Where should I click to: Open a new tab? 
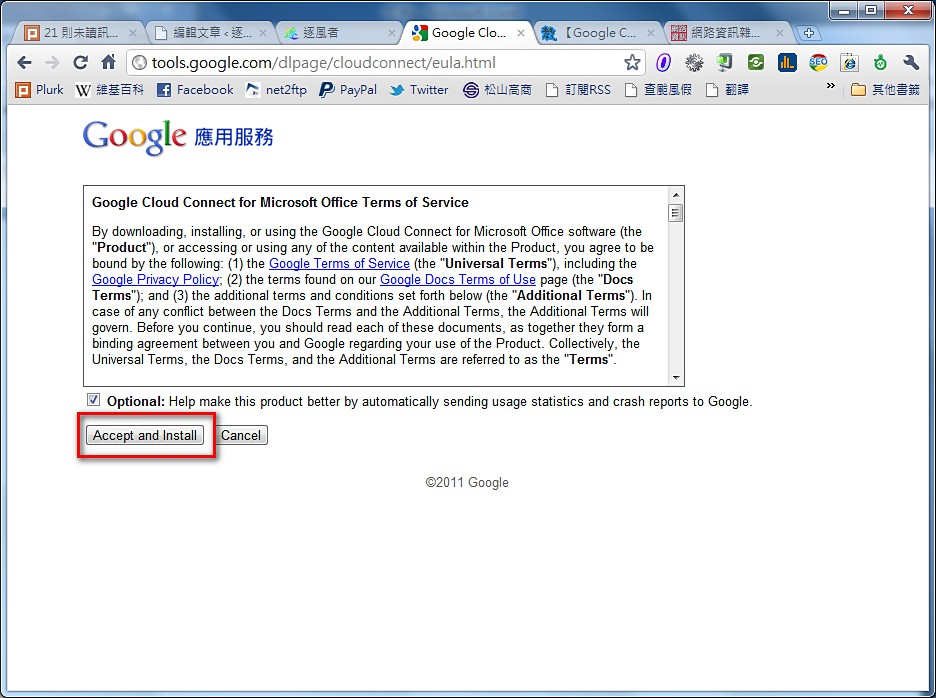[x=809, y=33]
